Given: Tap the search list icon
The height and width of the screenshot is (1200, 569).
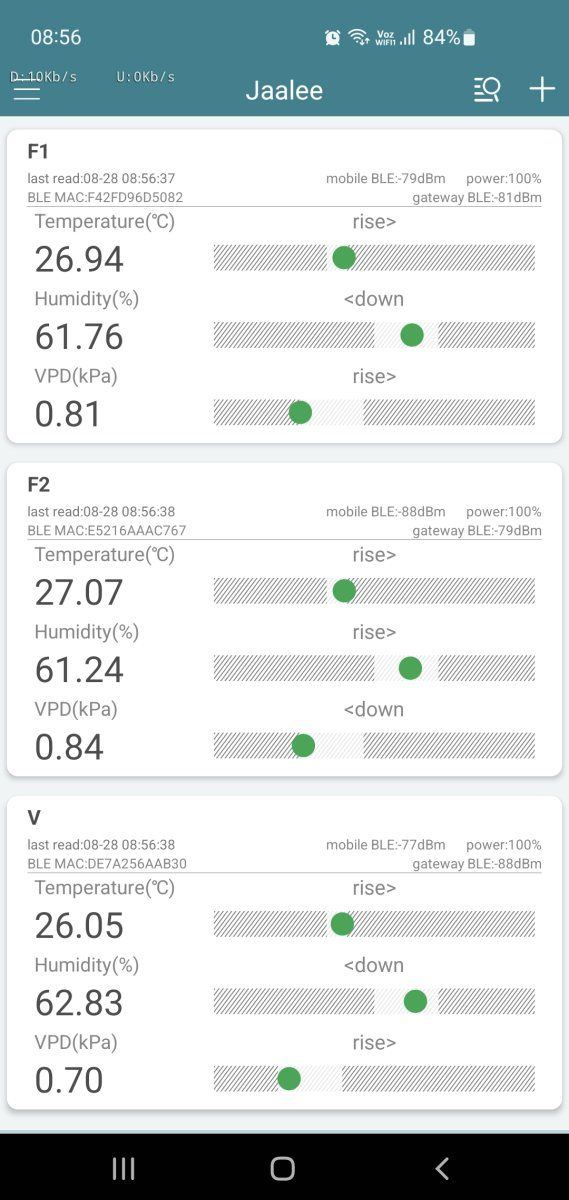Looking at the screenshot, I should [487, 89].
